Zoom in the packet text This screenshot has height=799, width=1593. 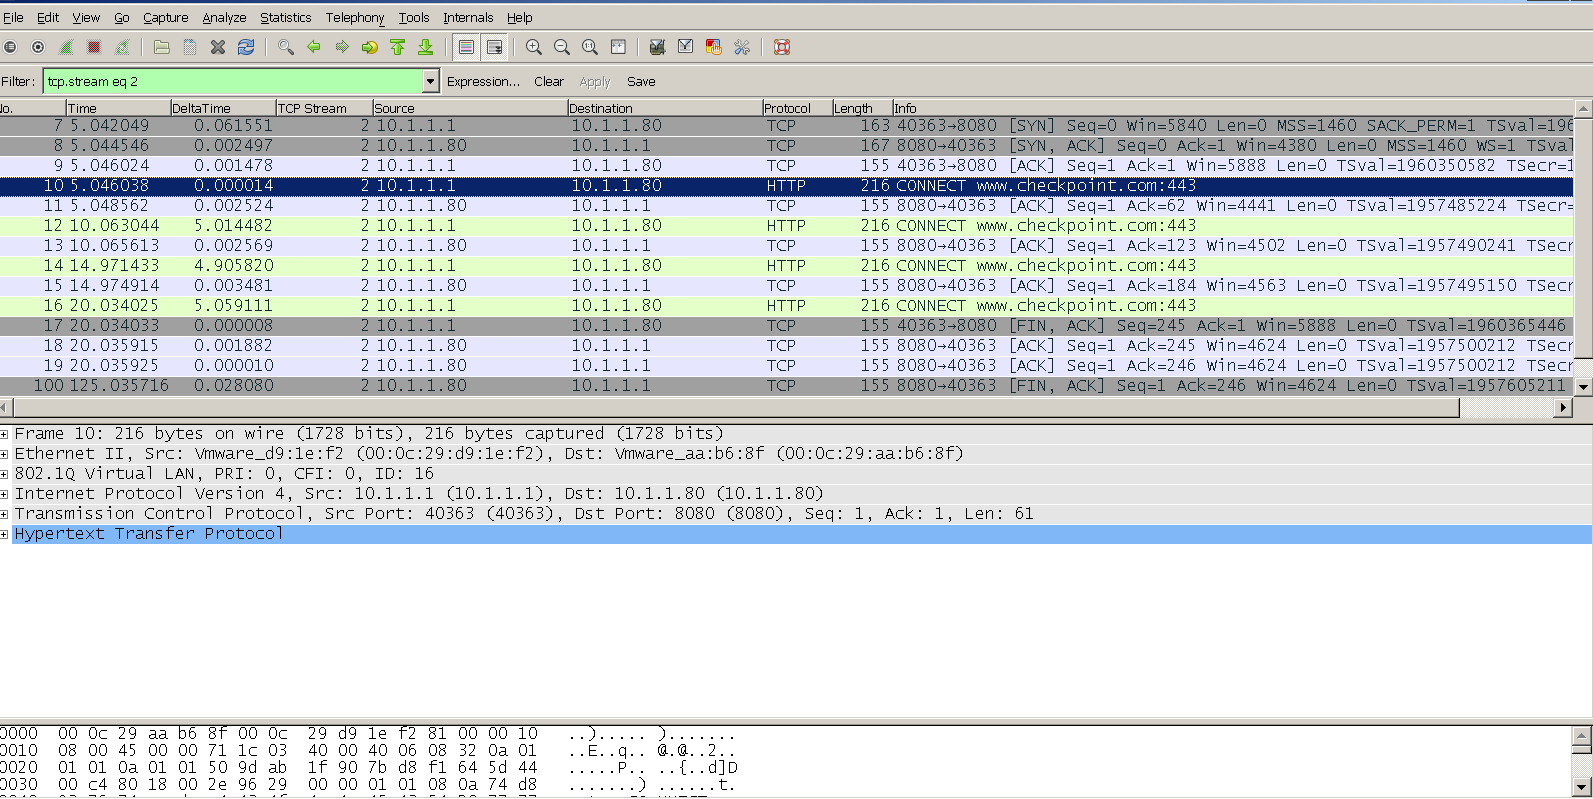pyautogui.click(x=534, y=47)
